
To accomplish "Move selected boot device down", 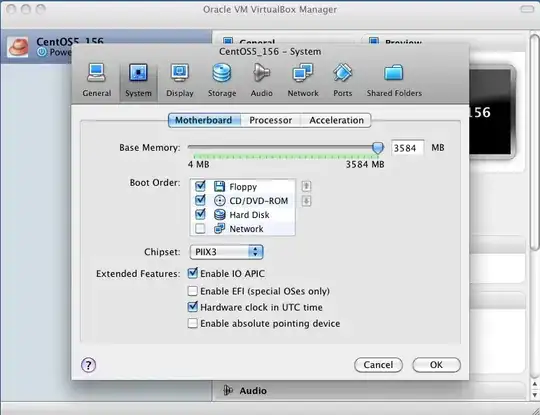I will tap(306, 200).
